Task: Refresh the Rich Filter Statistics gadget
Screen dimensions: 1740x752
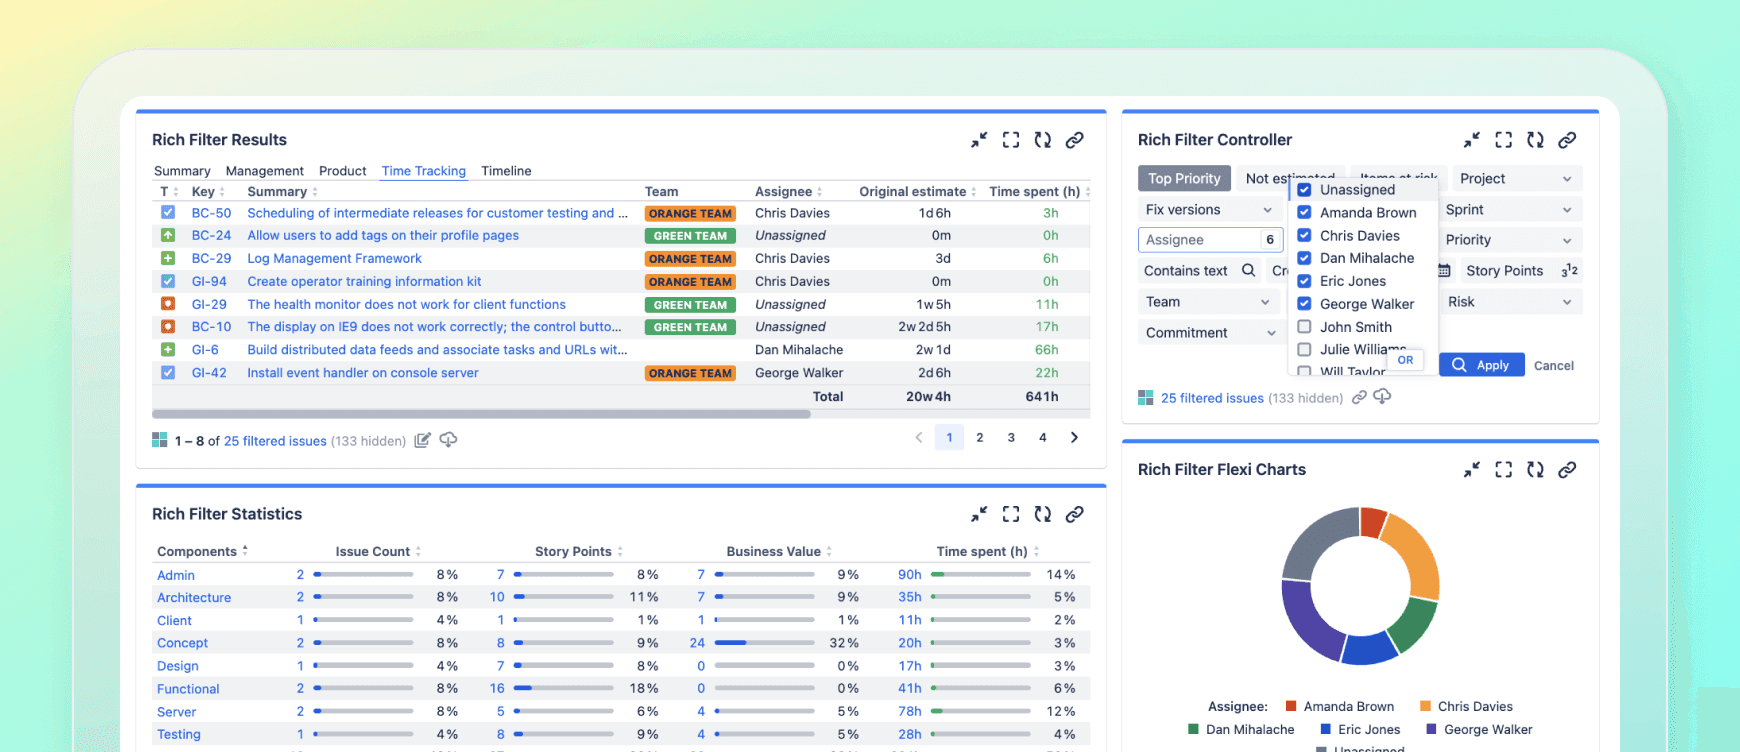Action: (1043, 514)
